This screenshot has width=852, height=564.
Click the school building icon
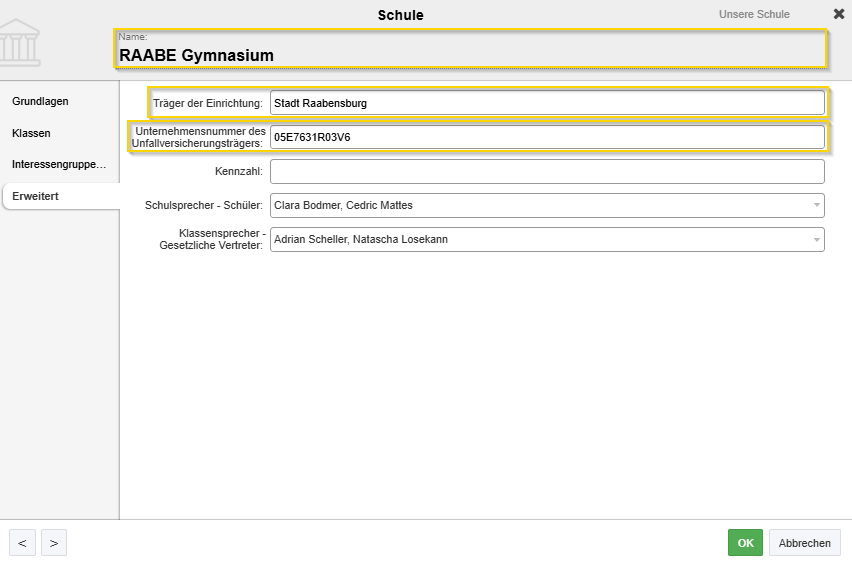pos(20,42)
